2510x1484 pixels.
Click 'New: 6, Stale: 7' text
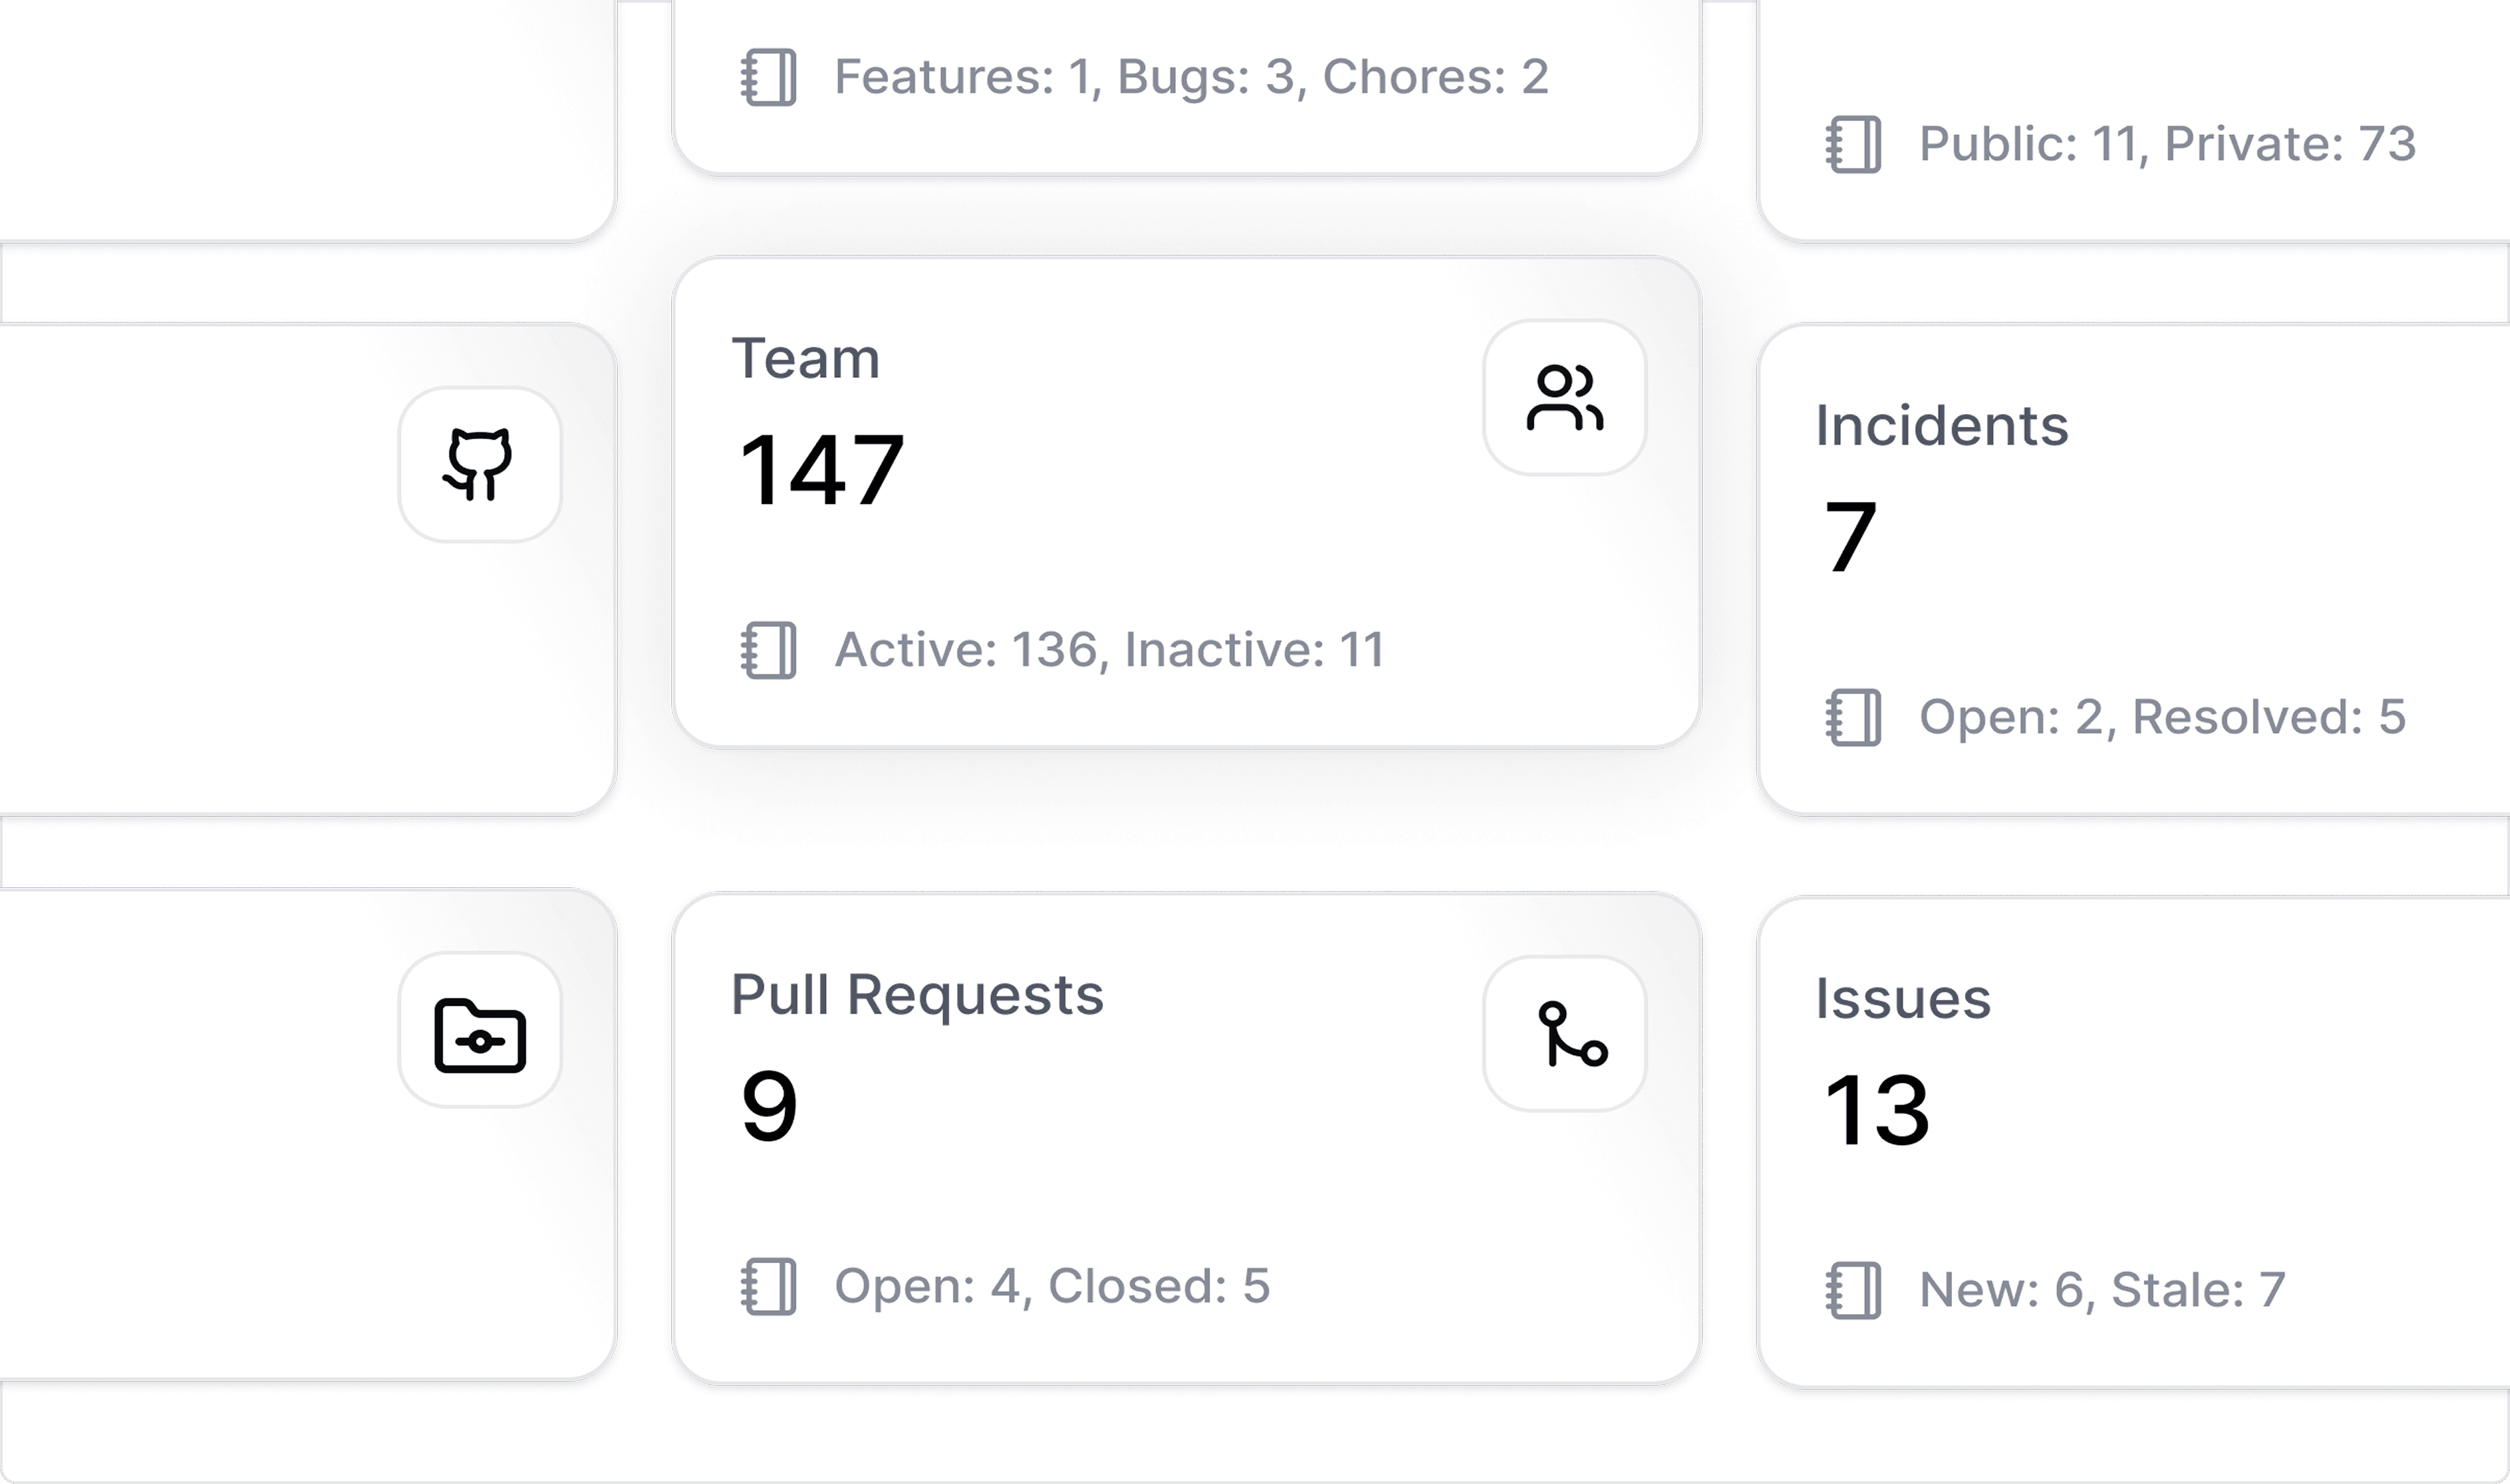(x=2102, y=1290)
